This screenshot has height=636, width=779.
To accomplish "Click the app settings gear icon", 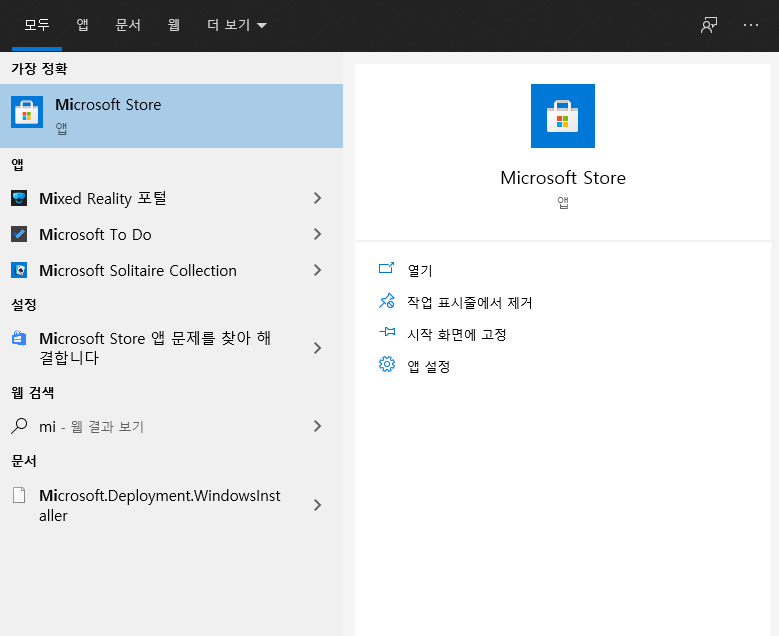I will [387, 364].
